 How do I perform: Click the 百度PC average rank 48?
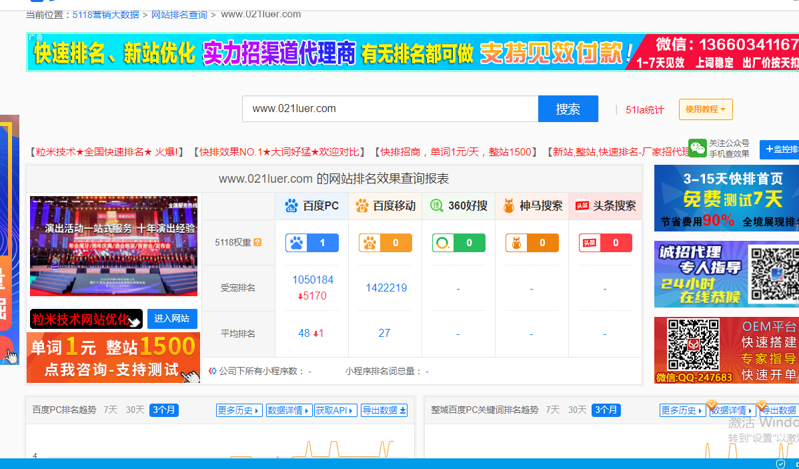pos(304,333)
